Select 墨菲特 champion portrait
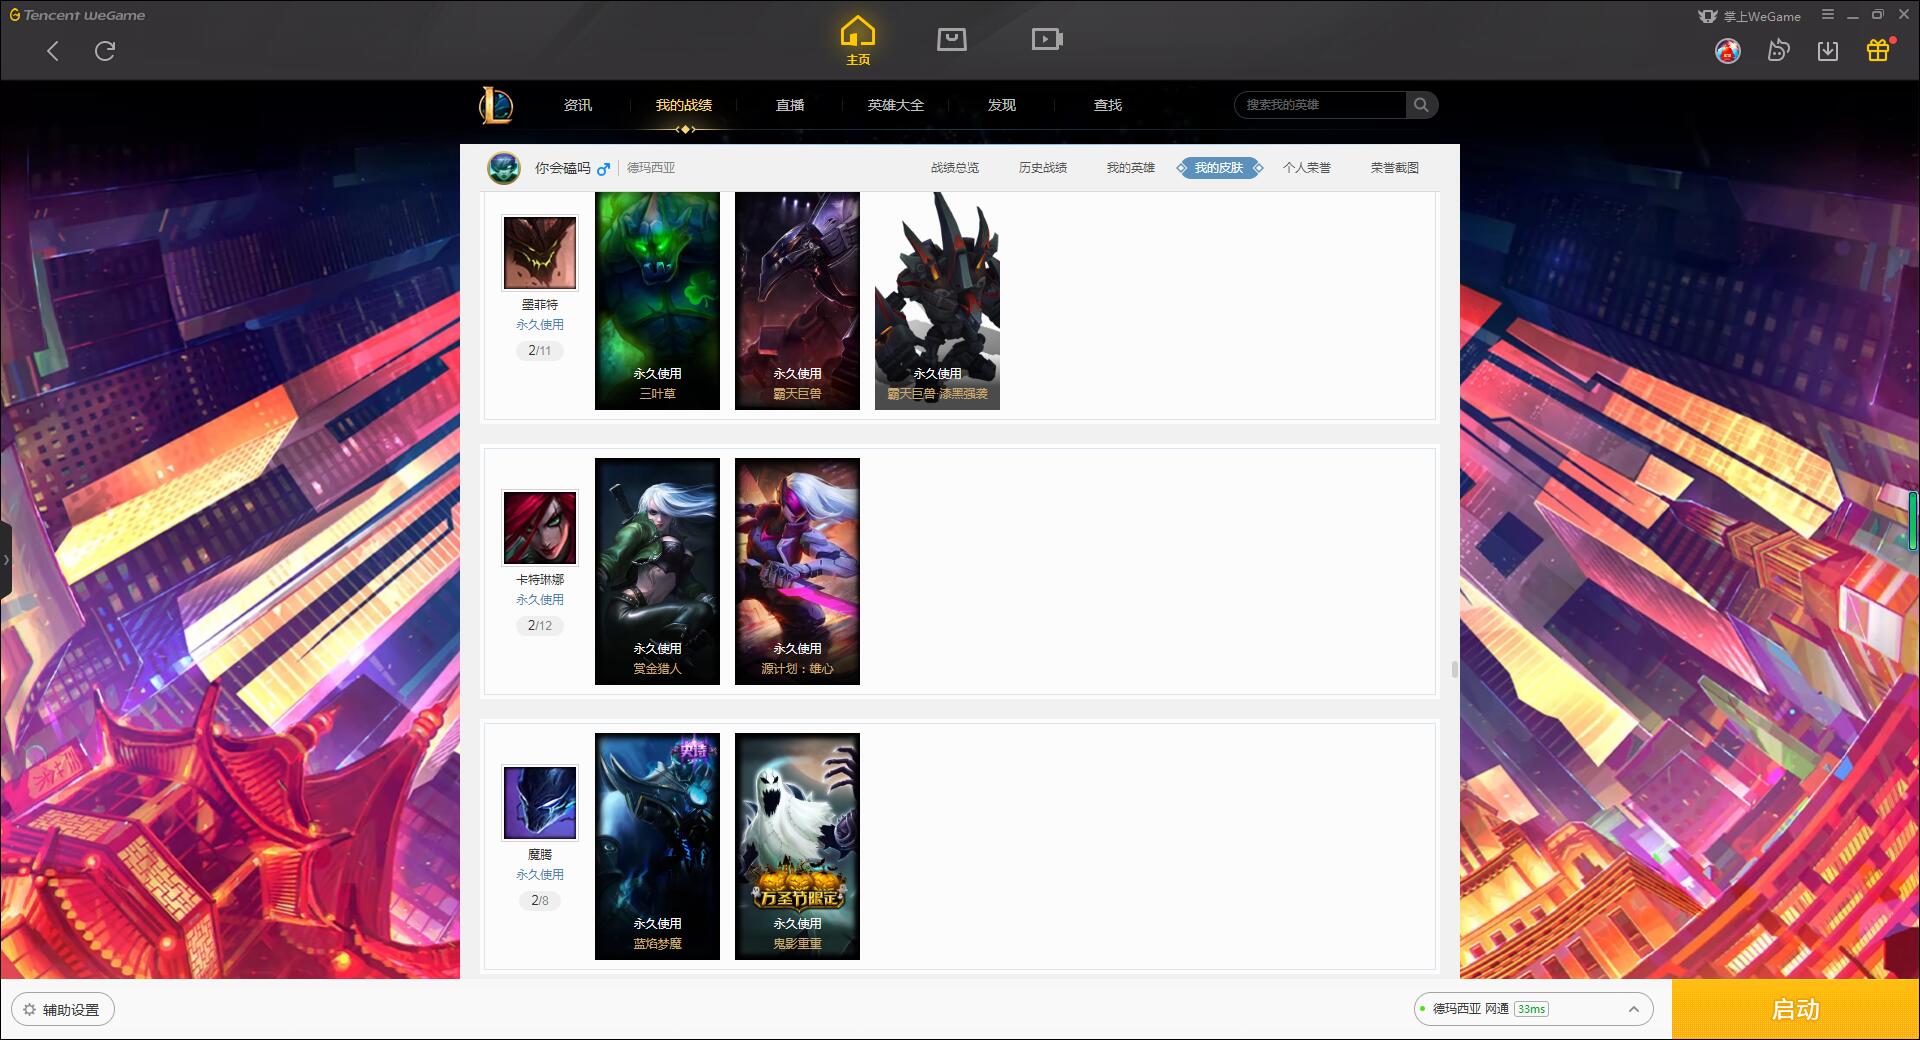 pyautogui.click(x=540, y=254)
